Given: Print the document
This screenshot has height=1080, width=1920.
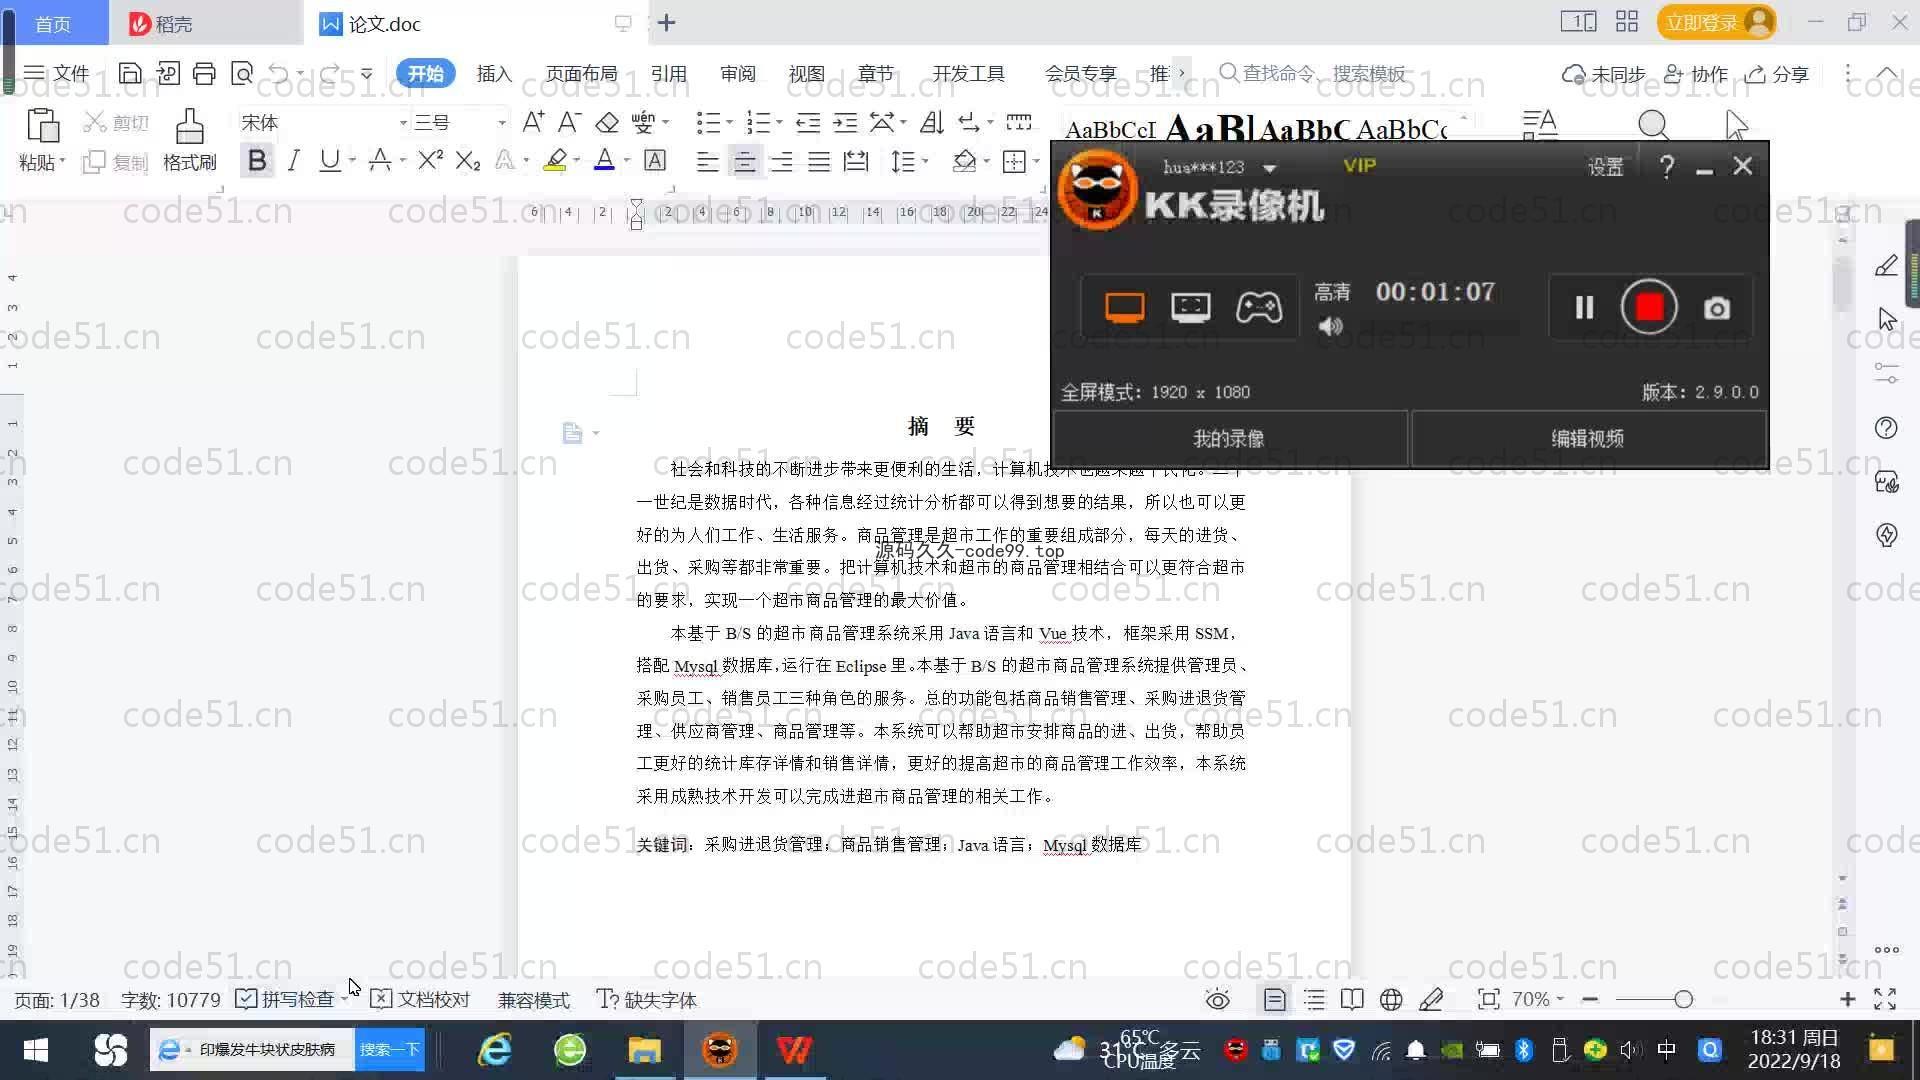Looking at the screenshot, I should pos(204,73).
